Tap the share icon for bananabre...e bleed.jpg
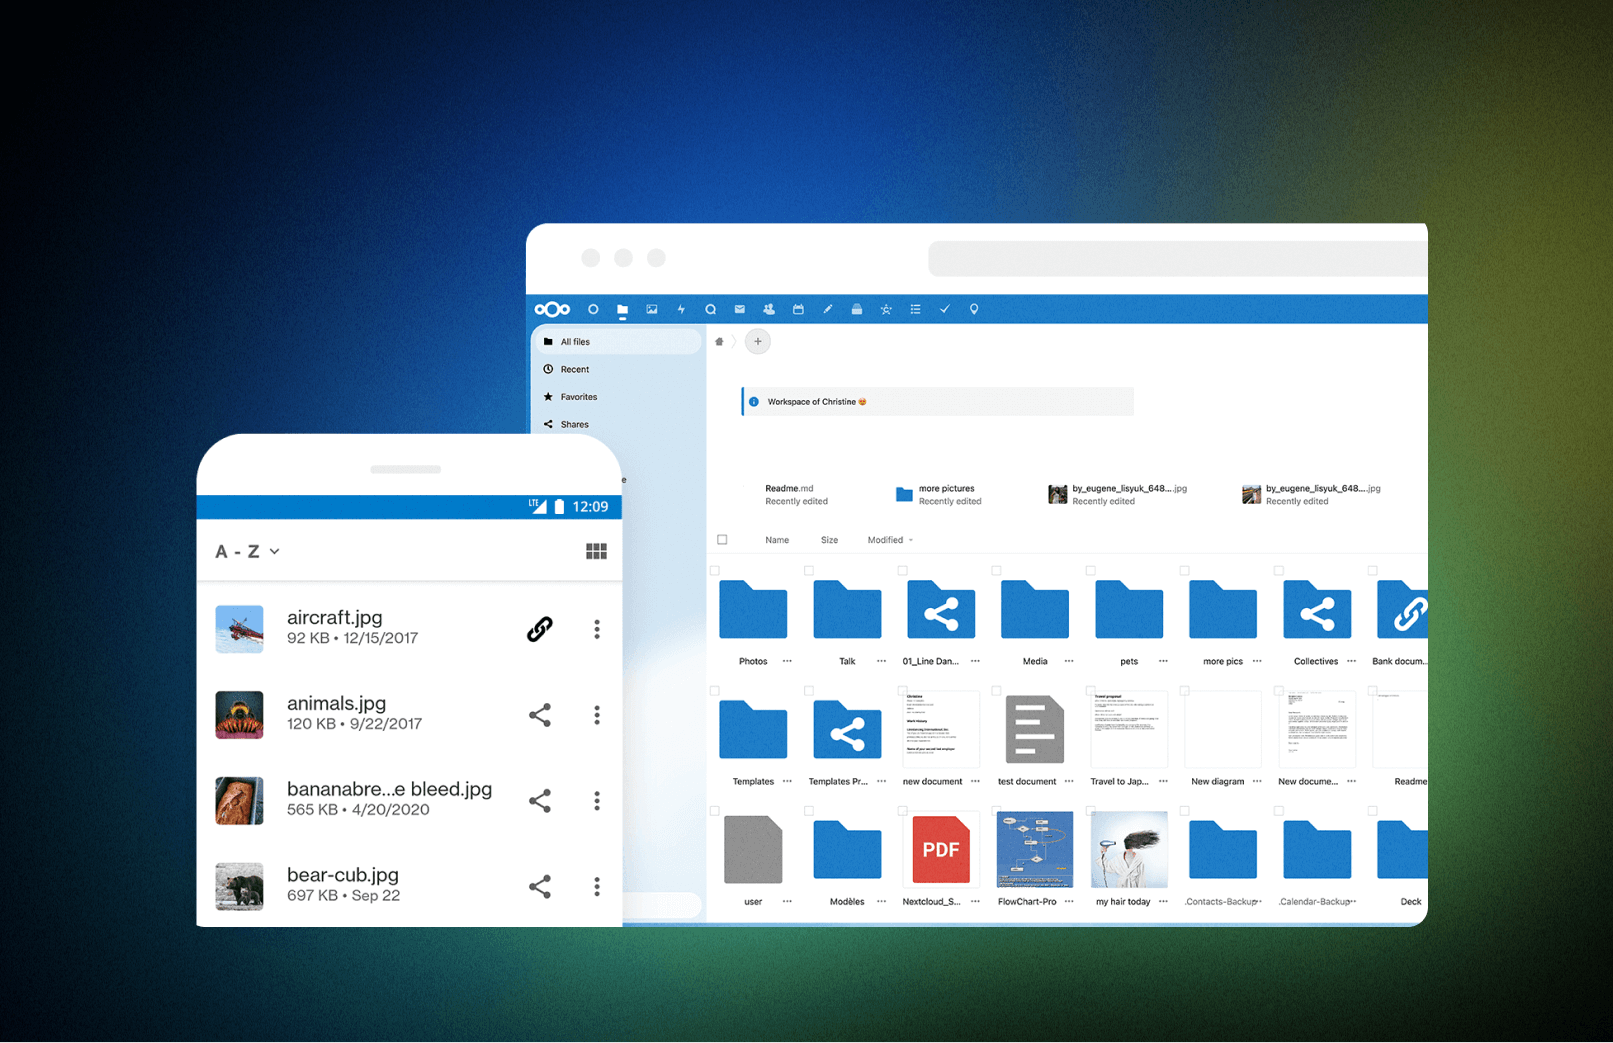Screen dimensions: 1613x1043 [x=540, y=801]
